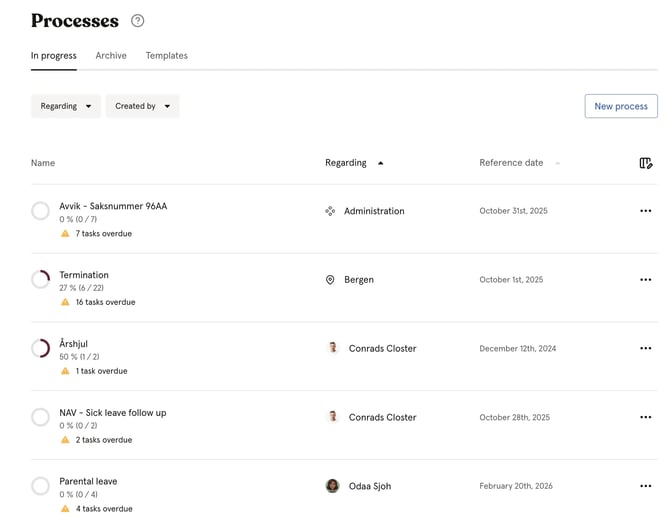The image size is (670, 522).
Task: Open the Created by filter dropdown
Action: (142, 106)
